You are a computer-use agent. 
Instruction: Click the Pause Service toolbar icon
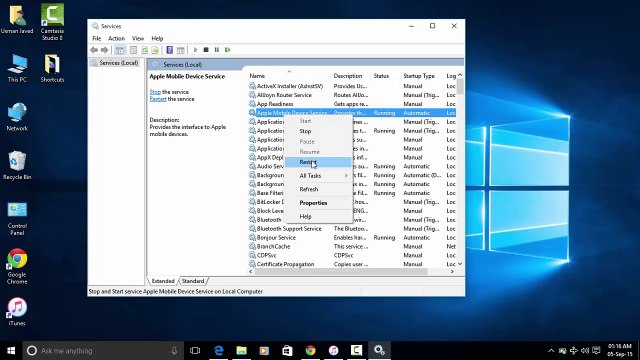(217, 50)
